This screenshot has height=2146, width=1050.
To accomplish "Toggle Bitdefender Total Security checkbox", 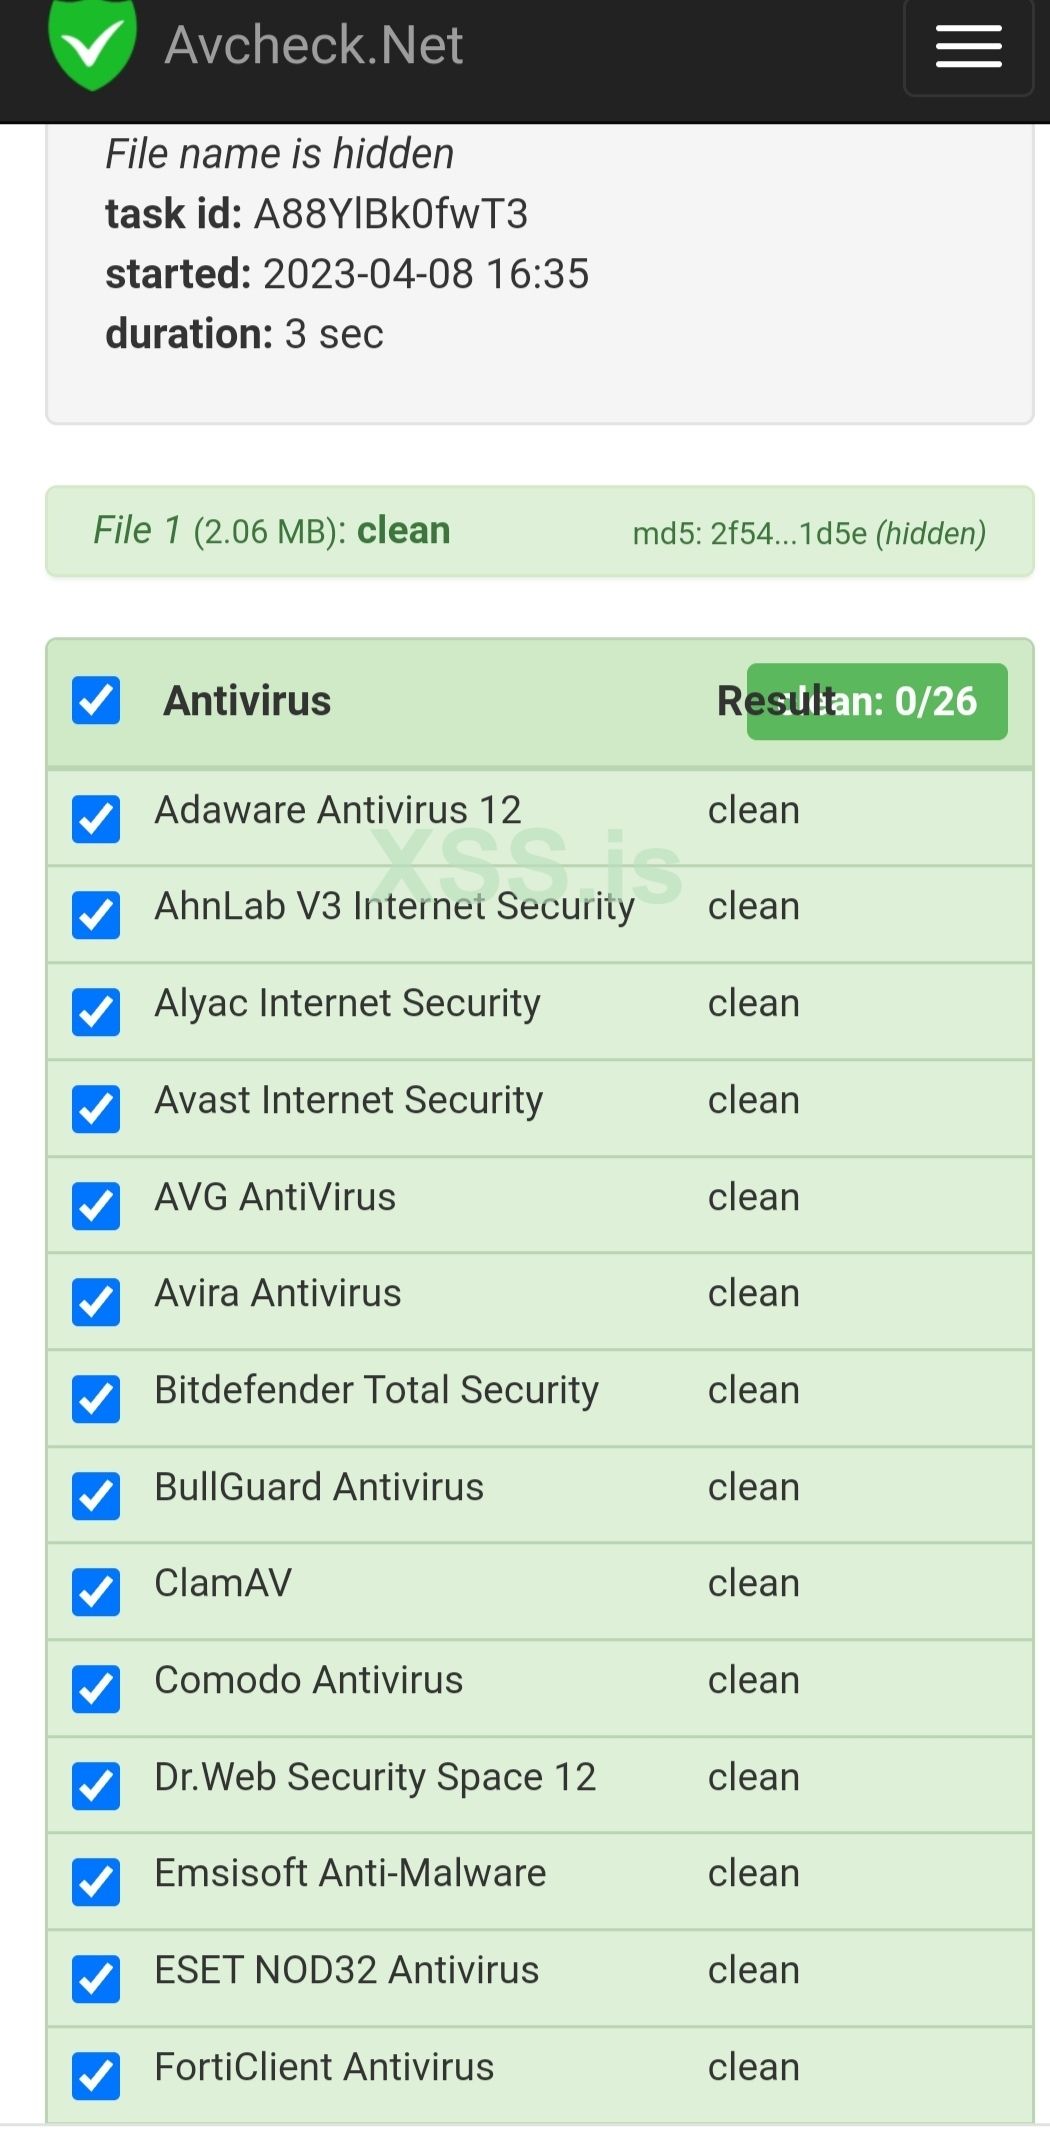I will coord(96,1399).
